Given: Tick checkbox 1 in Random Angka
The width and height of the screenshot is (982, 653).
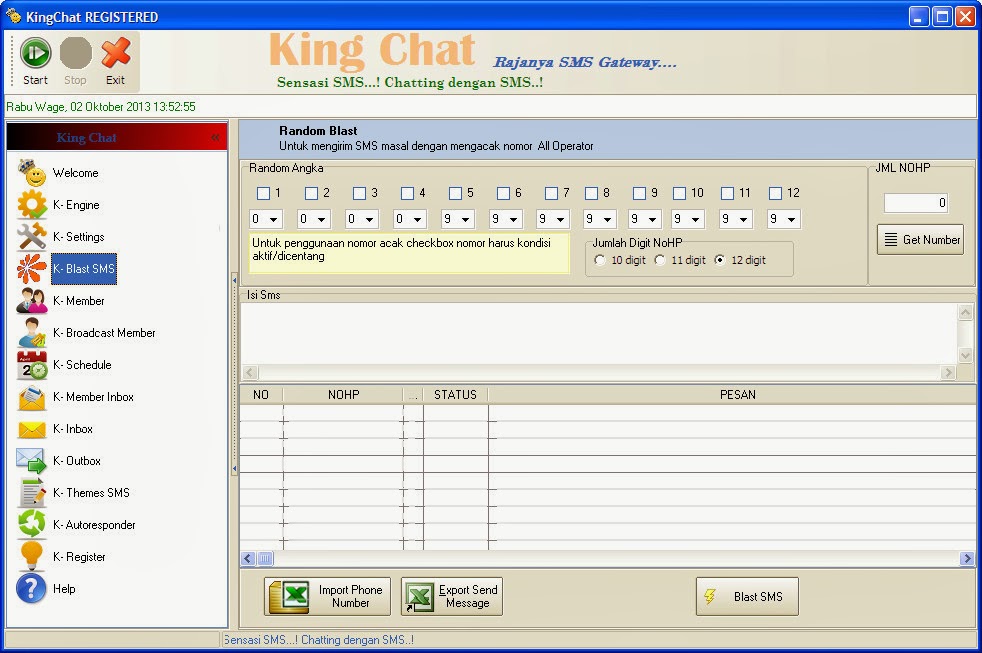Looking at the screenshot, I should coord(263,193).
